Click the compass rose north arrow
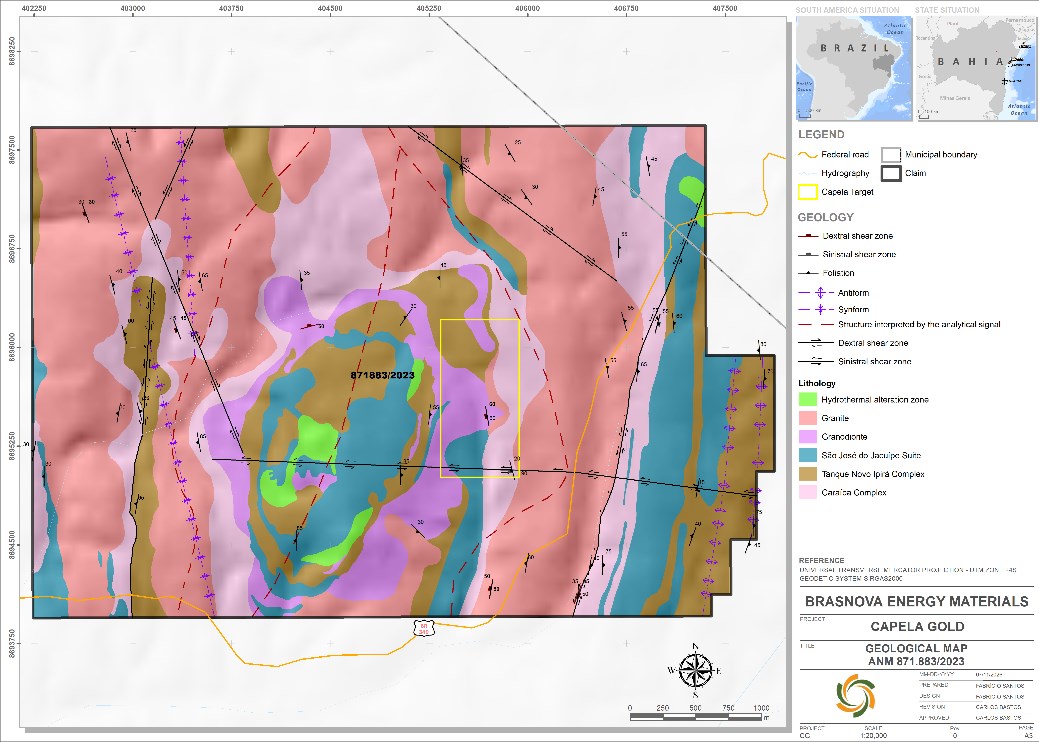This screenshot has height=742, width=1039. pos(696,669)
